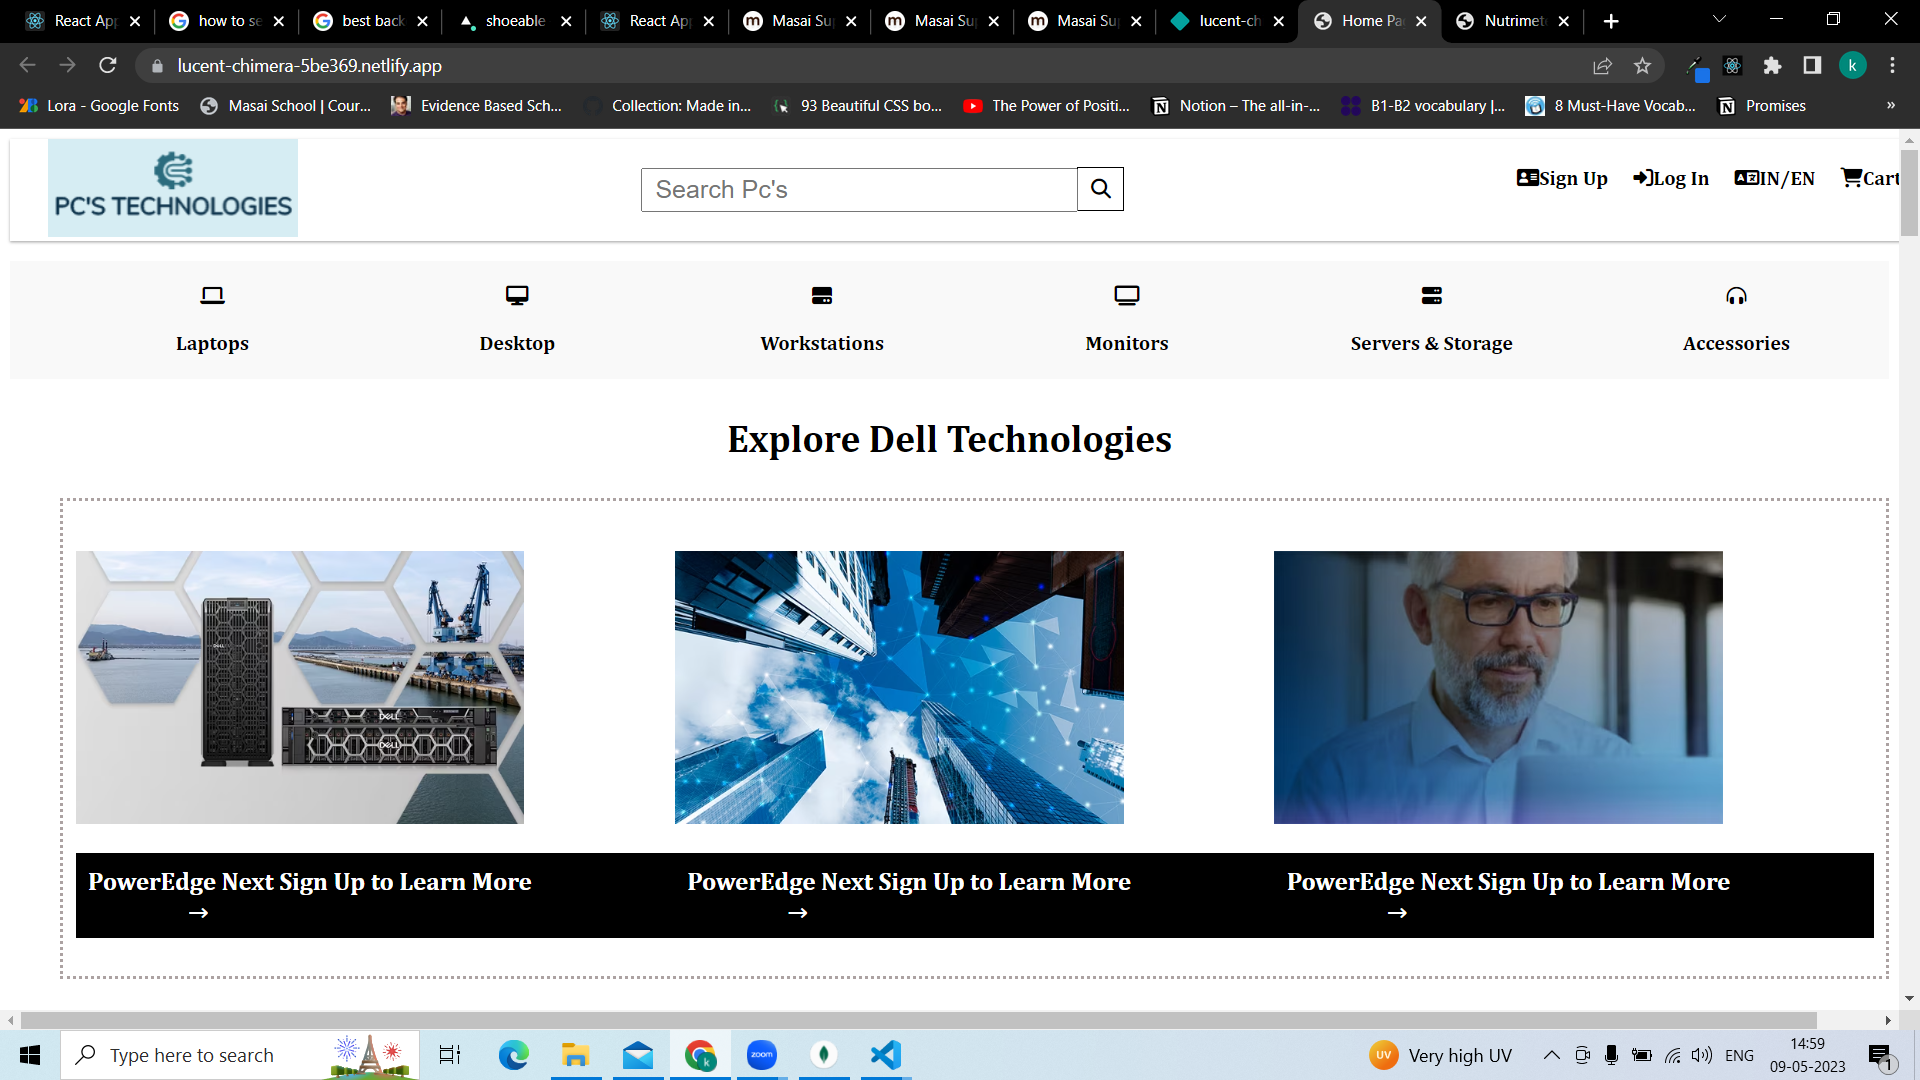Click the Sign Up link
The image size is (1920, 1080).
click(1562, 178)
